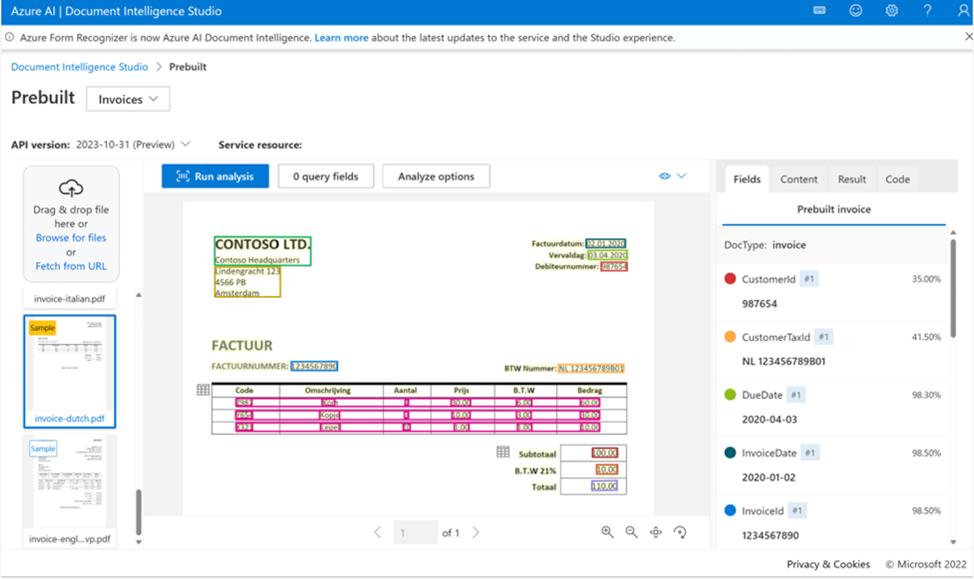Go to next page arrow
The image size is (974, 579).
click(x=476, y=532)
